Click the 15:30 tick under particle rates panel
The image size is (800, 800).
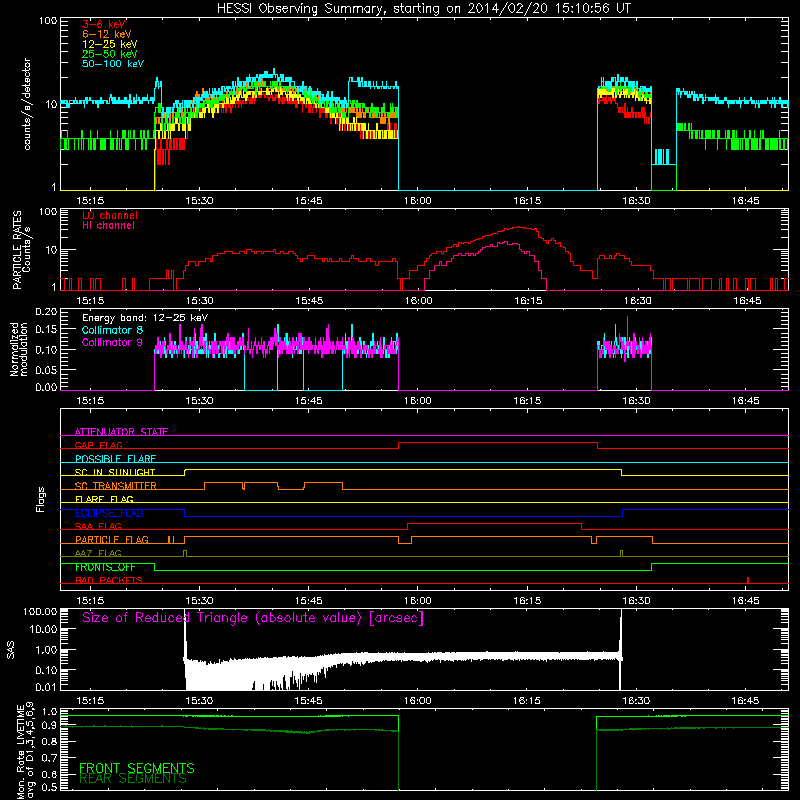pos(199,301)
